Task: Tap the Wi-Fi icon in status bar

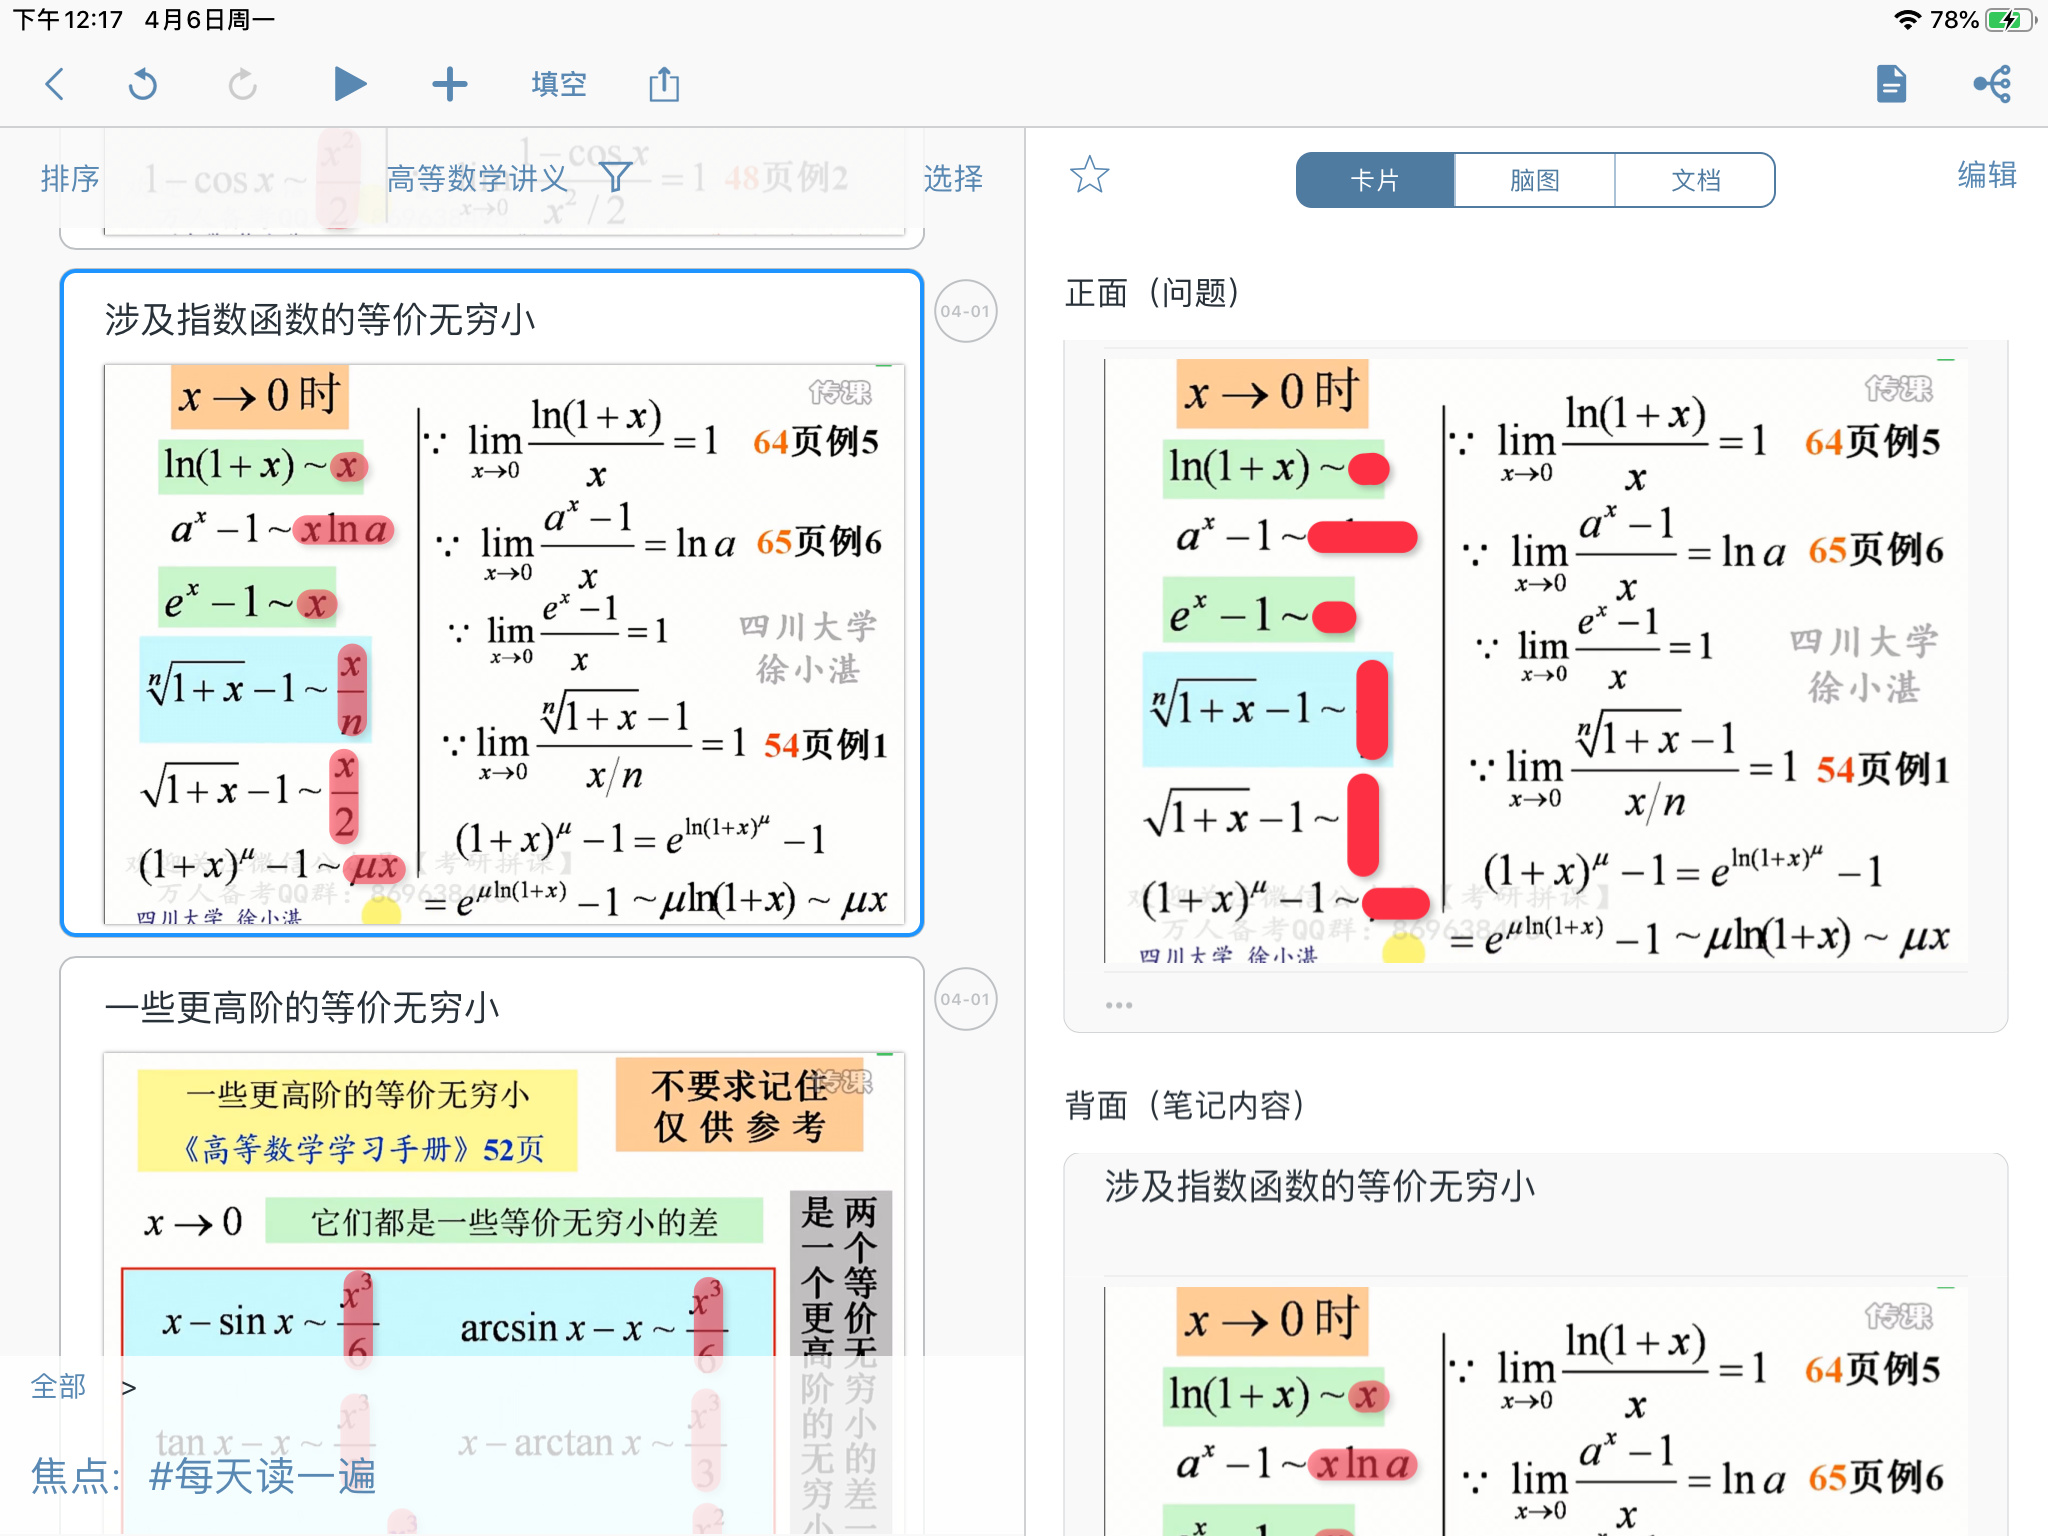Action: coord(1908,20)
